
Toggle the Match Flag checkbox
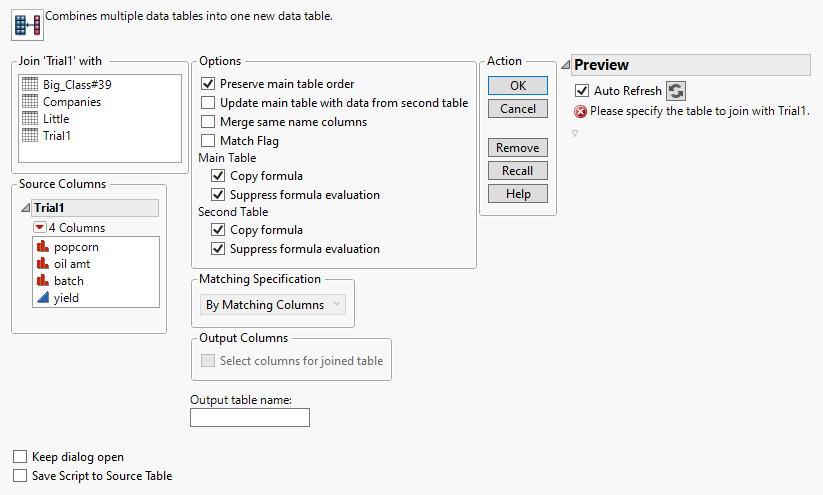pyautogui.click(x=209, y=141)
